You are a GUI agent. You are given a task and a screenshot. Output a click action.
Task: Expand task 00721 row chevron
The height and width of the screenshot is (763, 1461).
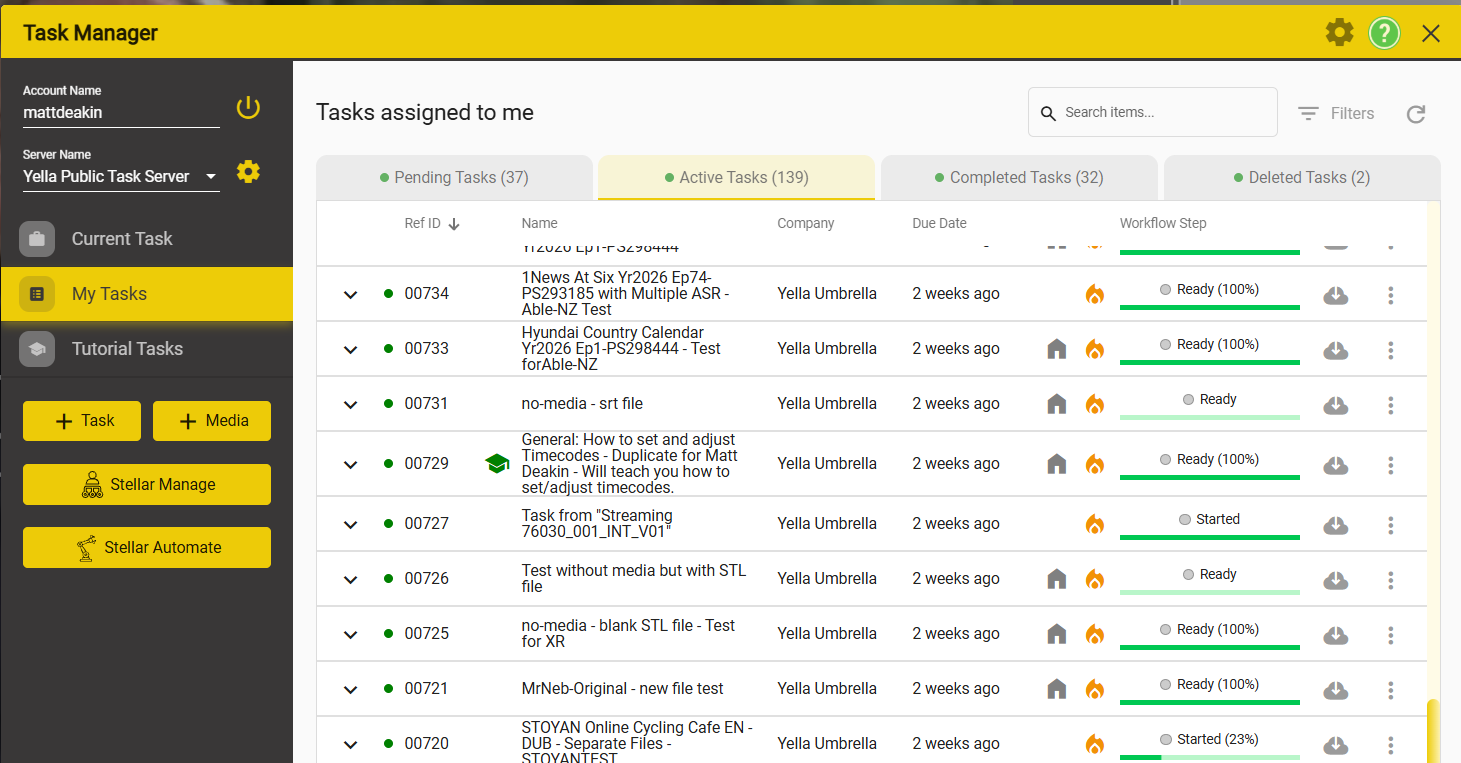(350, 689)
